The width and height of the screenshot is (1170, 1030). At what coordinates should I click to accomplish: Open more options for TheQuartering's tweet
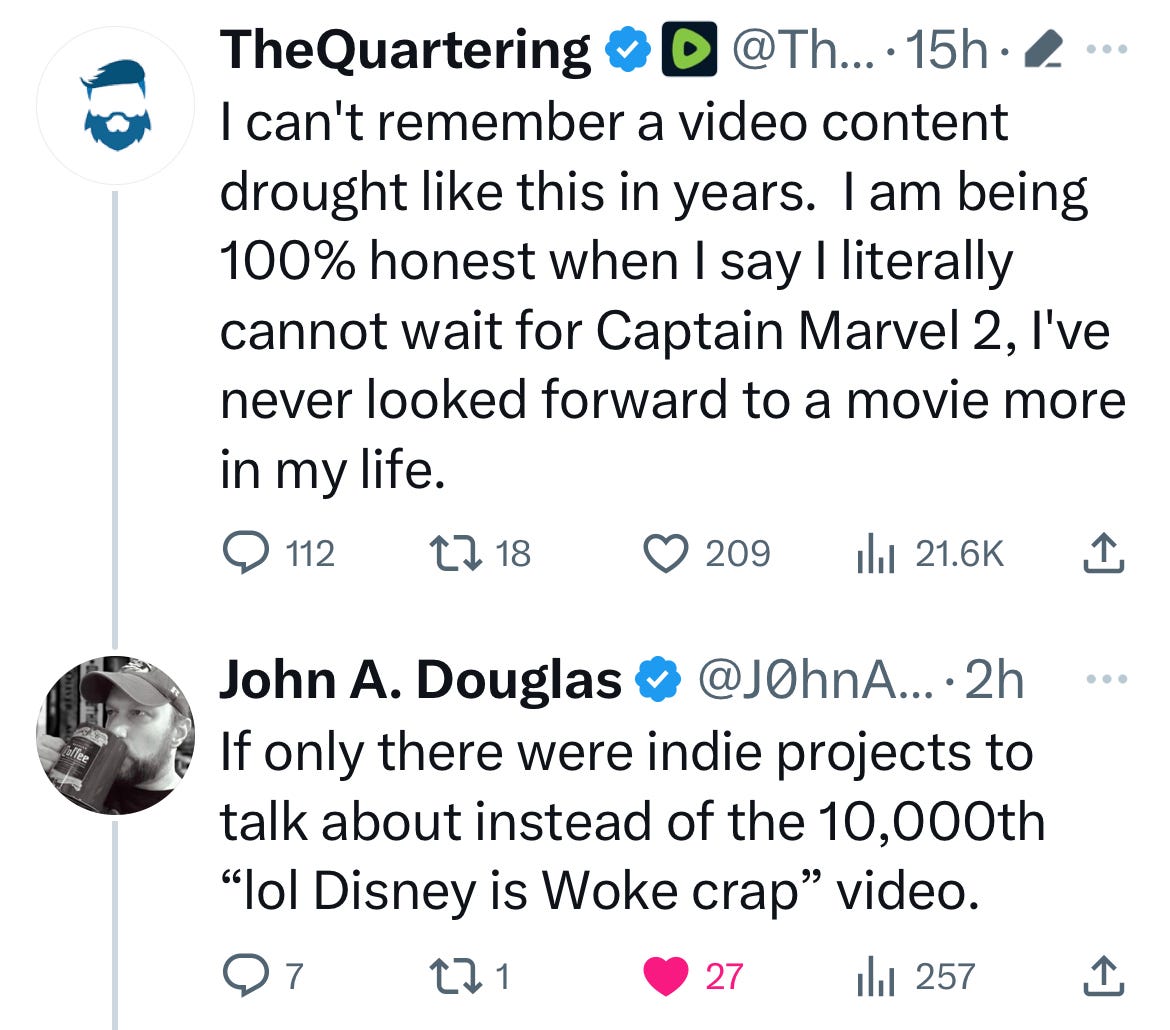(1107, 49)
